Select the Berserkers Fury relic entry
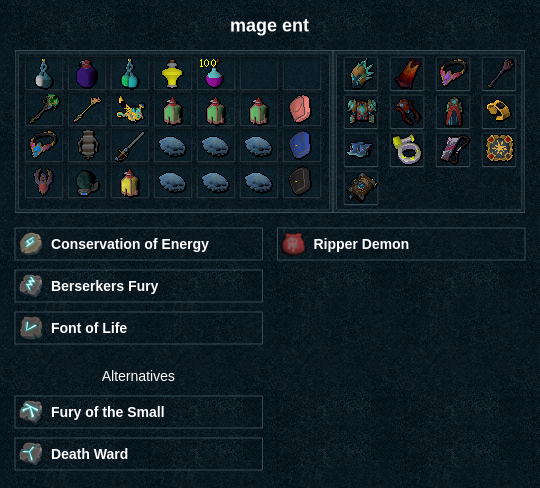The height and width of the screenshot is (488, 540). (x=139, y=286)
